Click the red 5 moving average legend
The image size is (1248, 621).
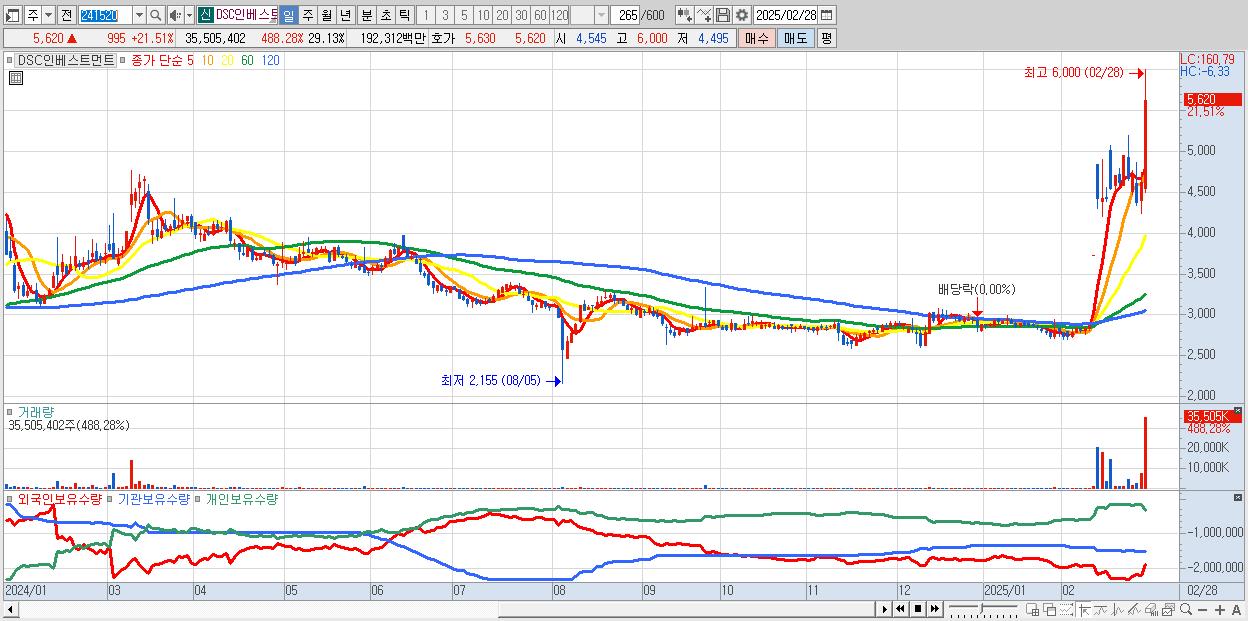coord(190,60)
